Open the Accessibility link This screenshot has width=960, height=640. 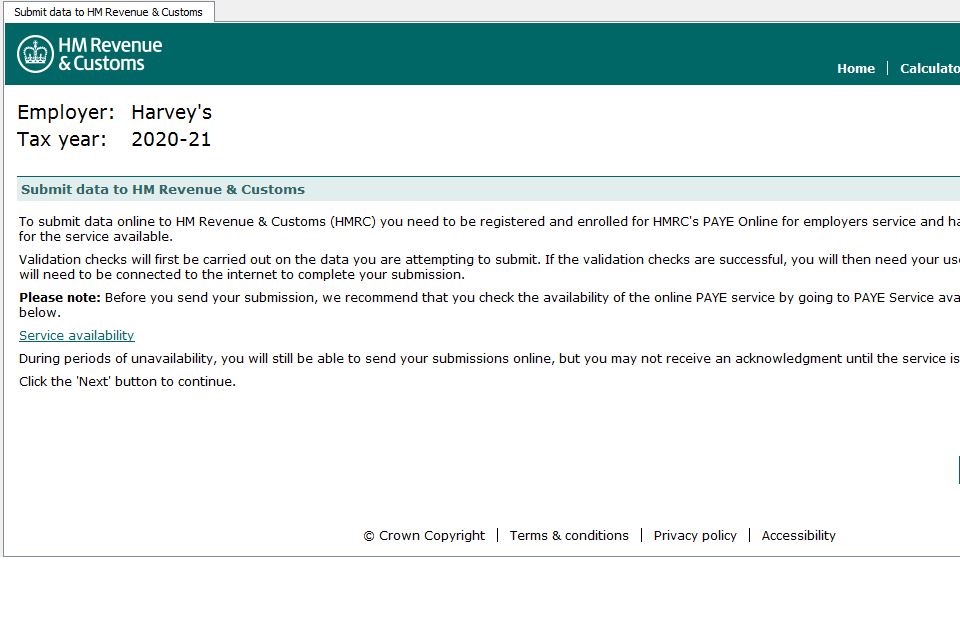(798, 535)
